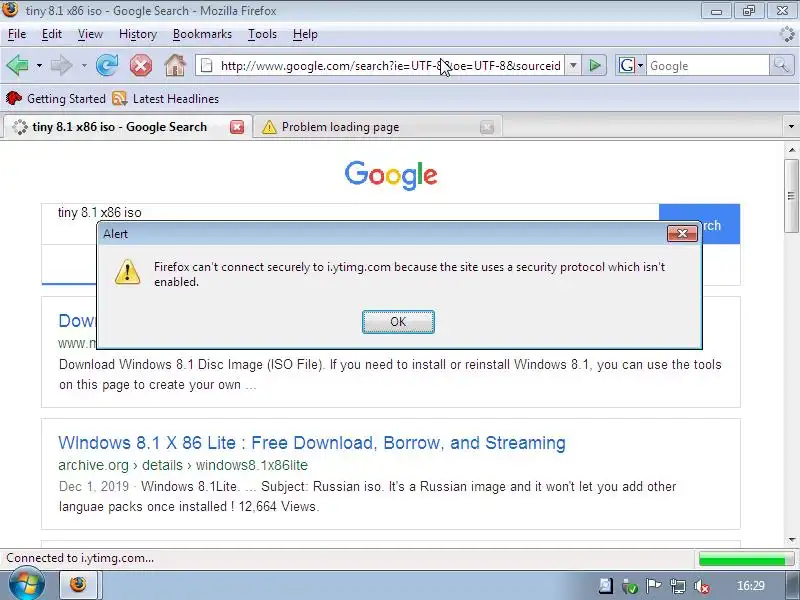Click status text Connected to i.ytimg.com
Viewport: 800px width, 600px height.
(x=80, y=558)
